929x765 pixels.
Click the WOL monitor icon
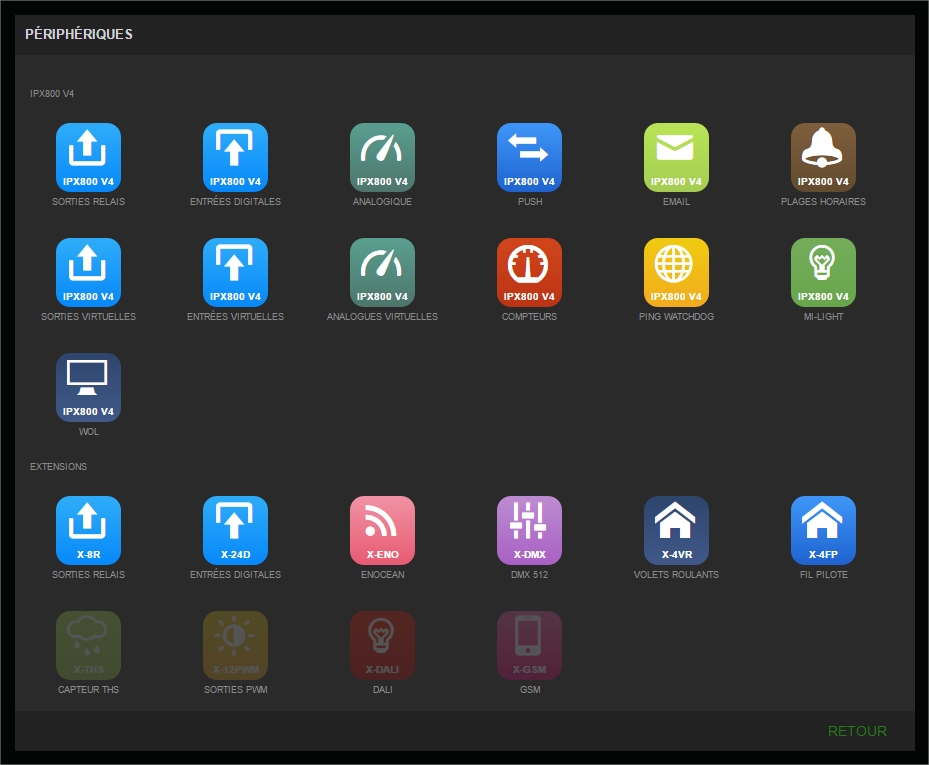(88, 387)
